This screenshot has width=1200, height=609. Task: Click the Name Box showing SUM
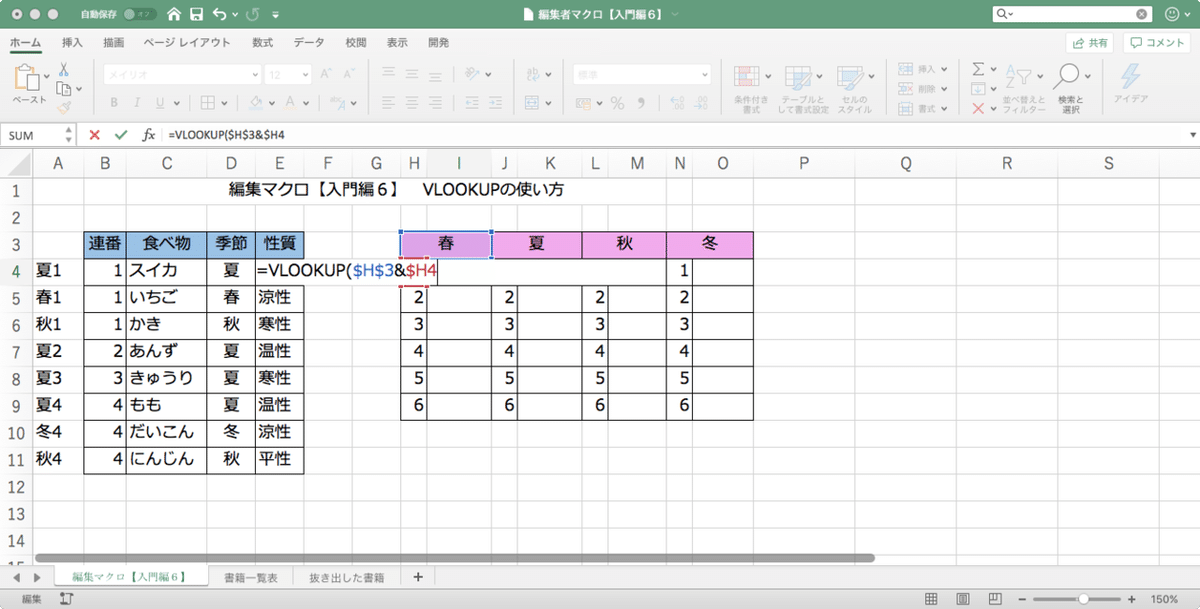[x=38, y=134]
